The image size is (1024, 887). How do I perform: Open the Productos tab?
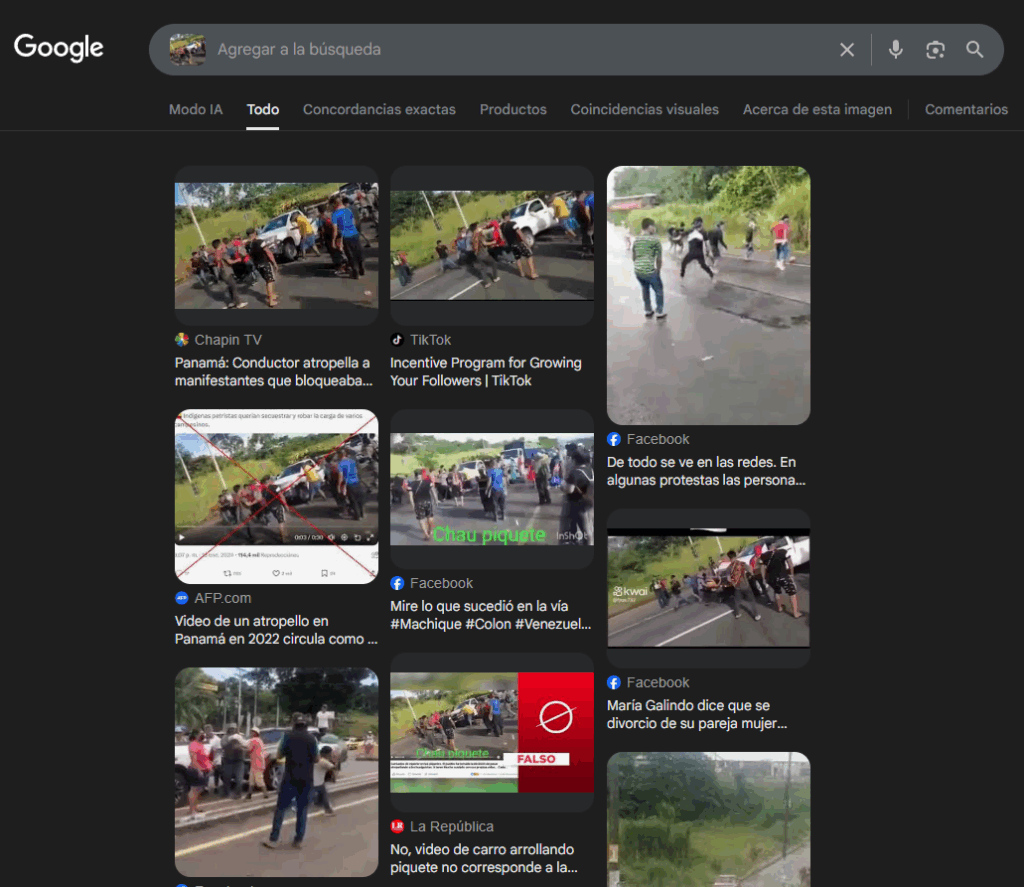(513, 109)
